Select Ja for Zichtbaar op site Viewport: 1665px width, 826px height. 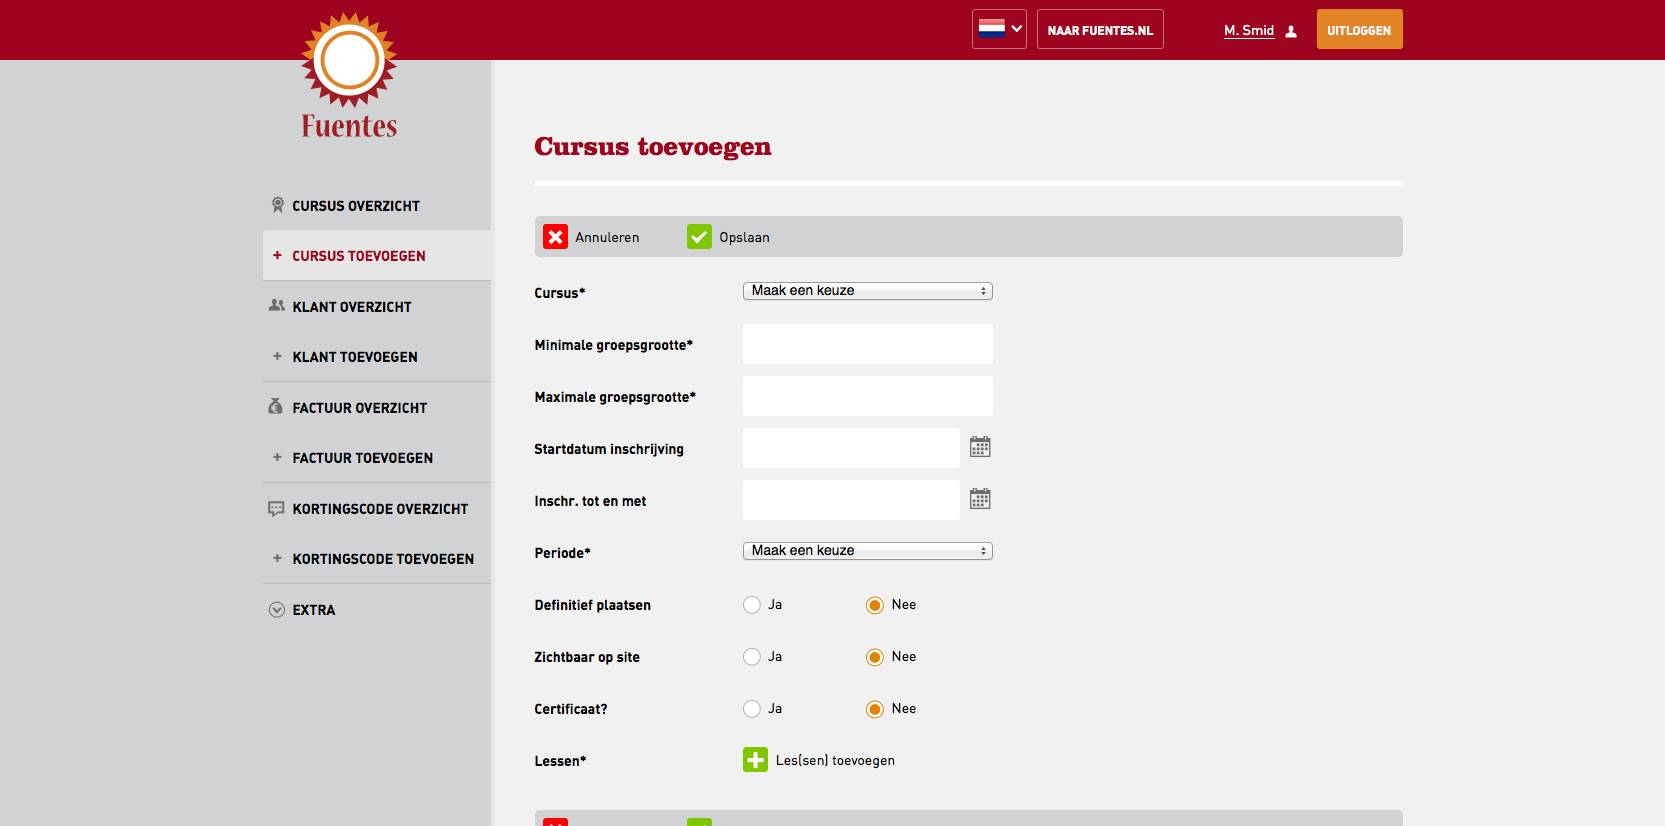pyautogui.click(x=752, y=657)
